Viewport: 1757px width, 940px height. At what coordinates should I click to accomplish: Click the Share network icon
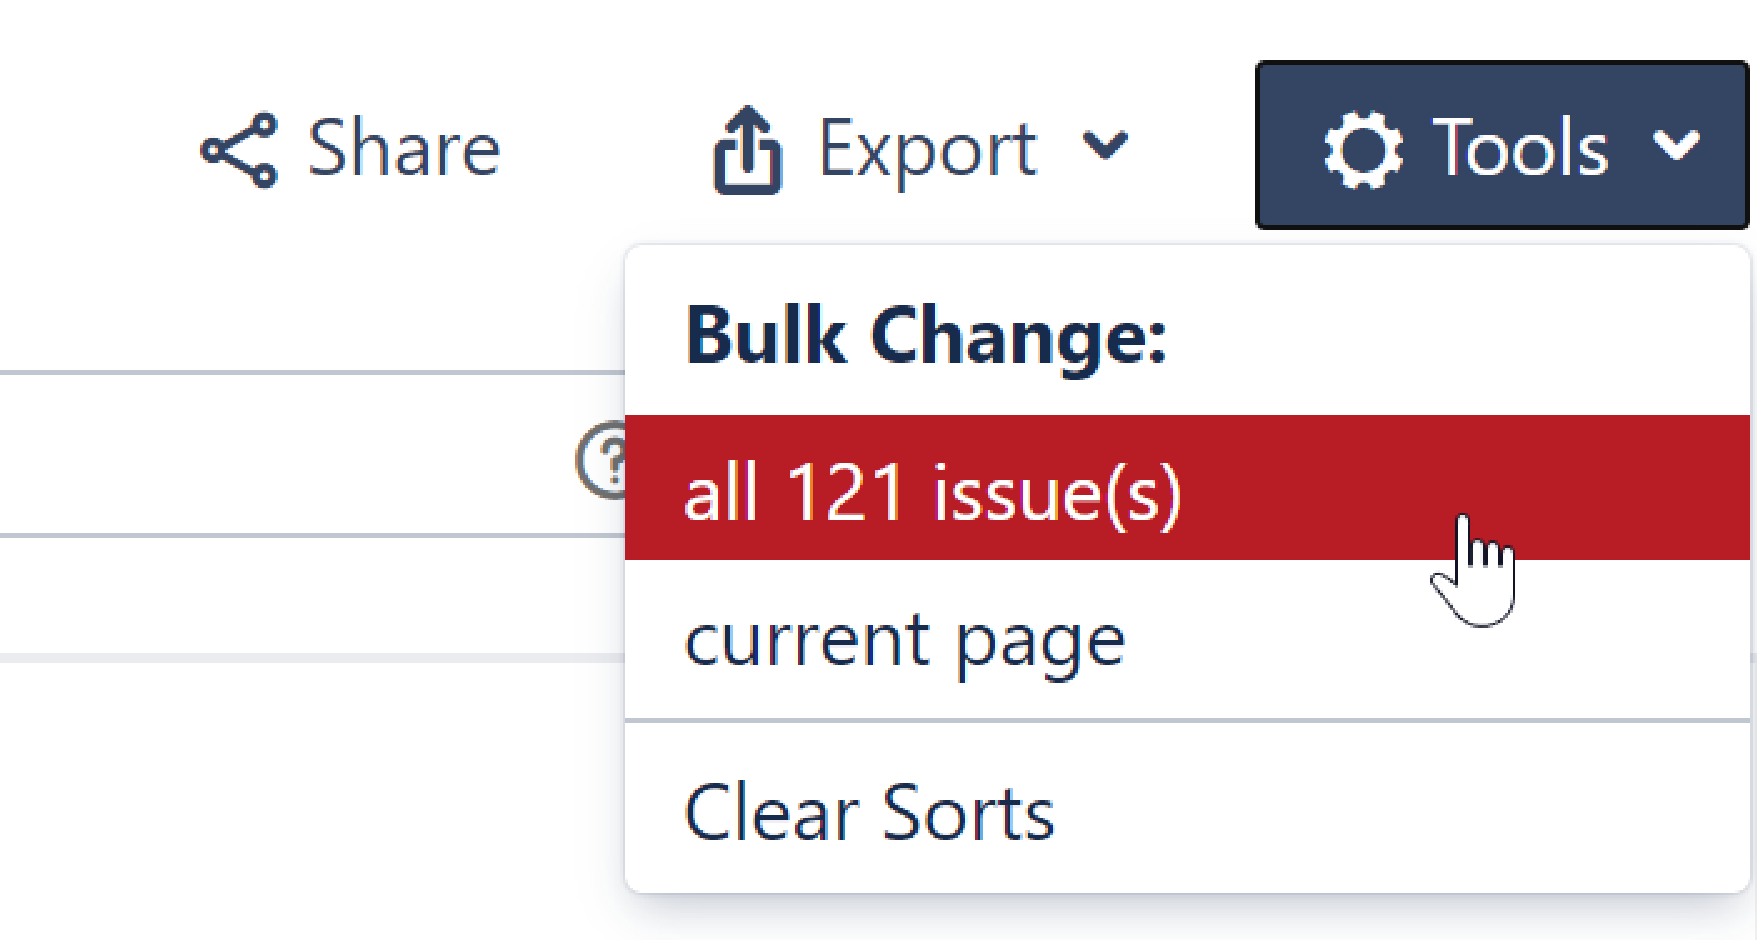click(x=239, y=150)
